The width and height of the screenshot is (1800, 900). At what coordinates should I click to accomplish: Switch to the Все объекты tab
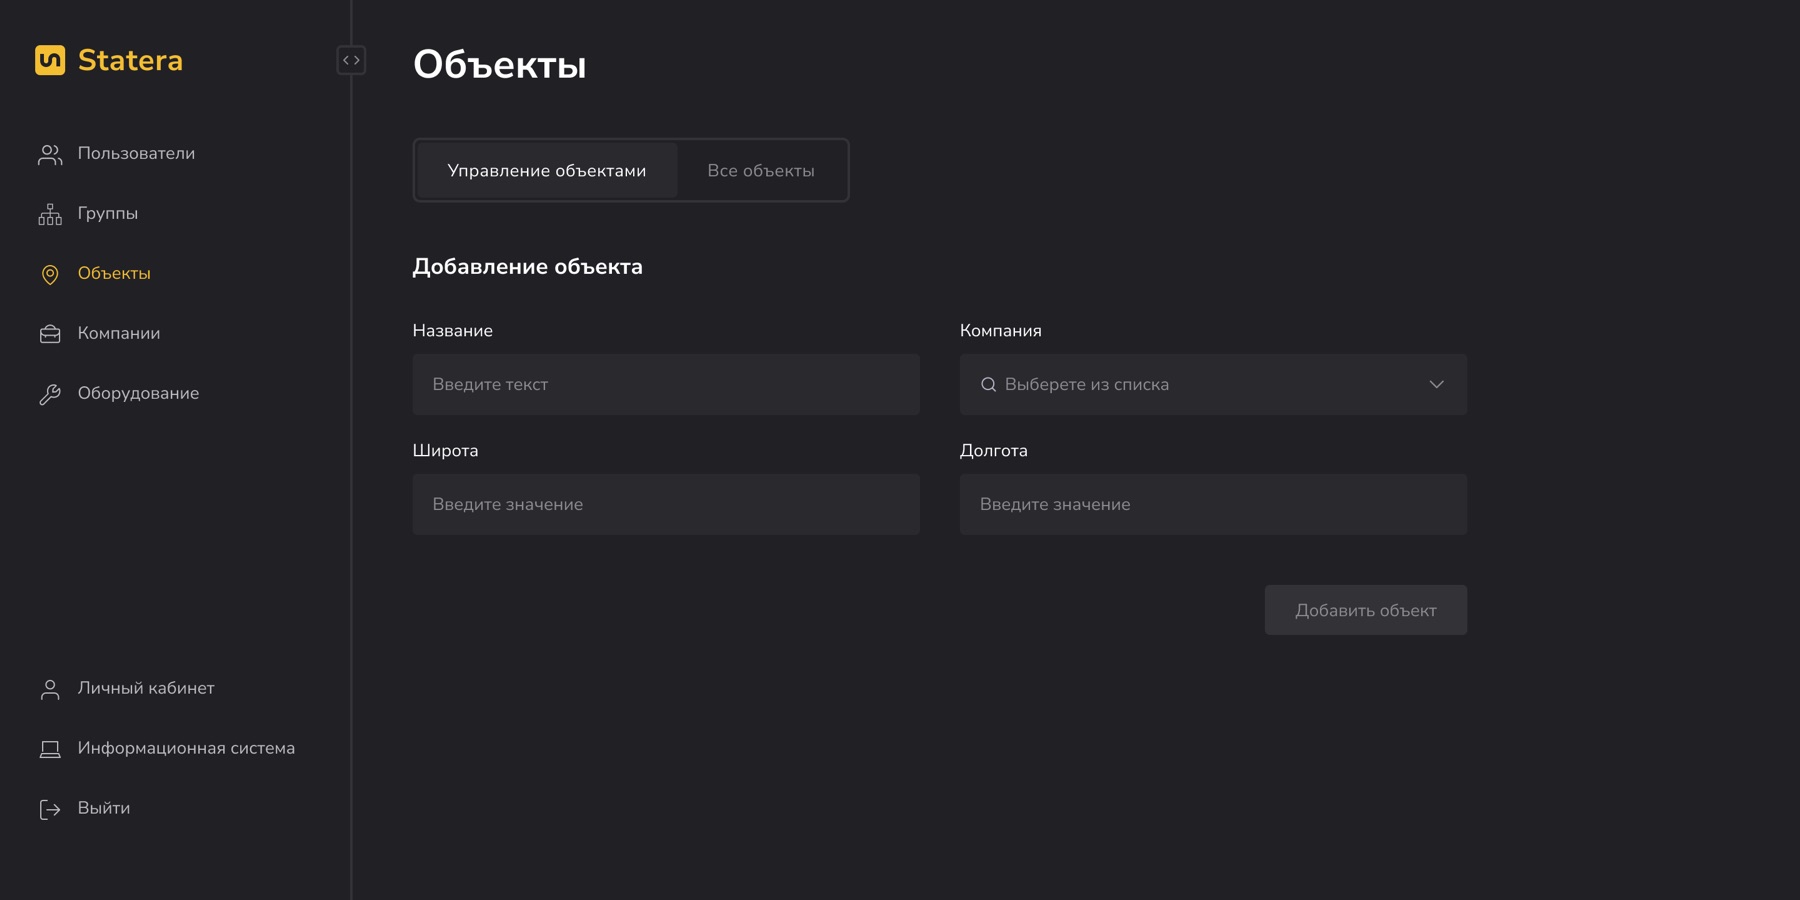pos(761,170)
